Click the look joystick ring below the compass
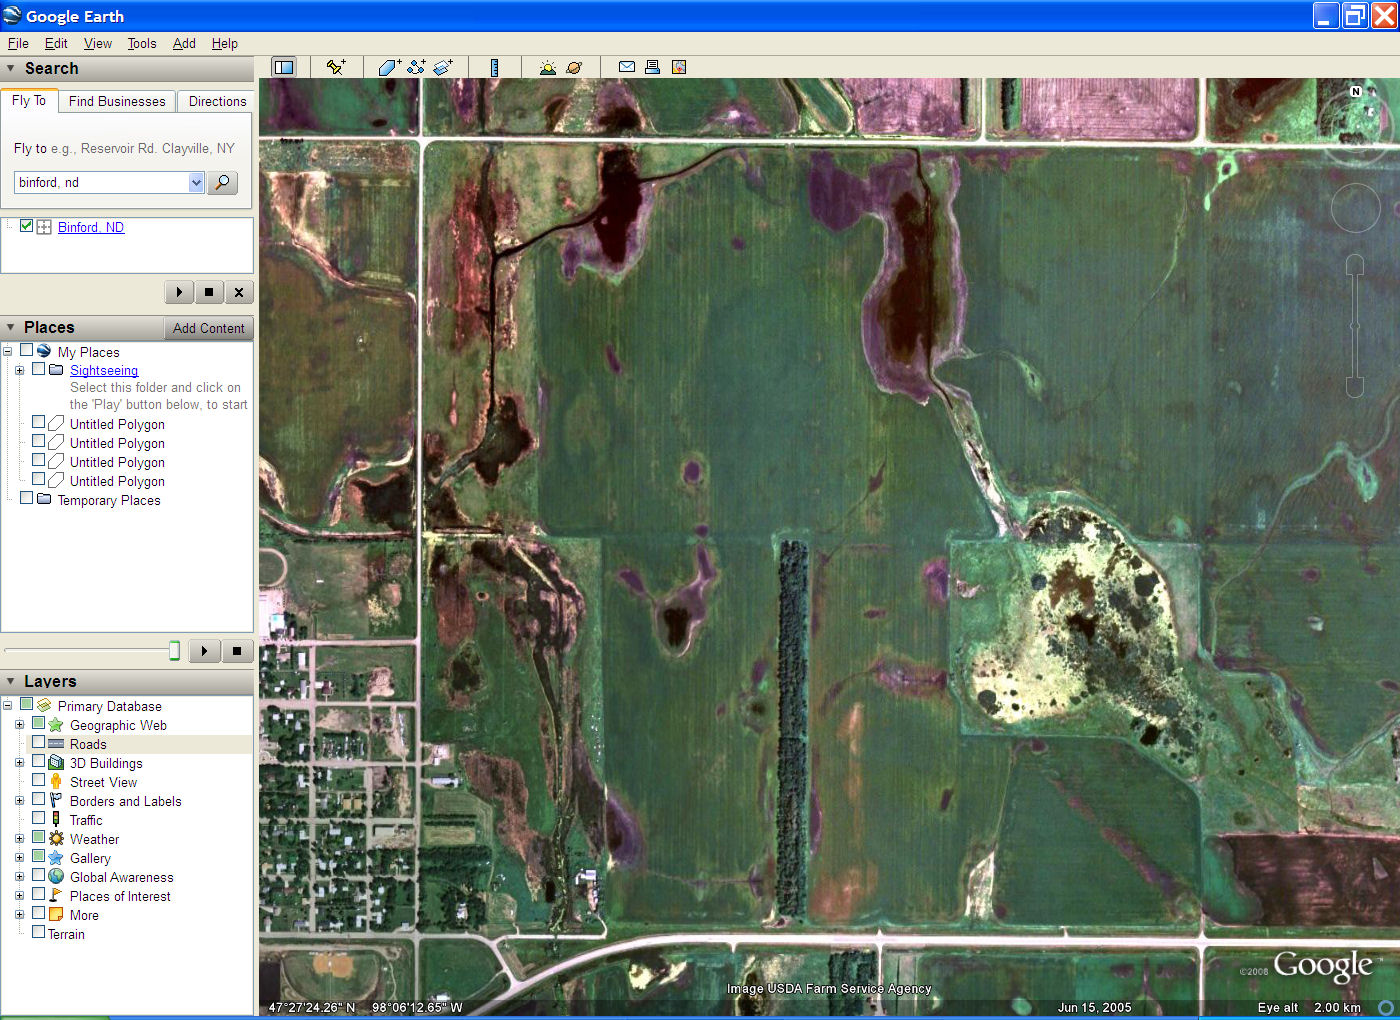Screen dimensions: 1400x1020 [x=1356, y=209]
